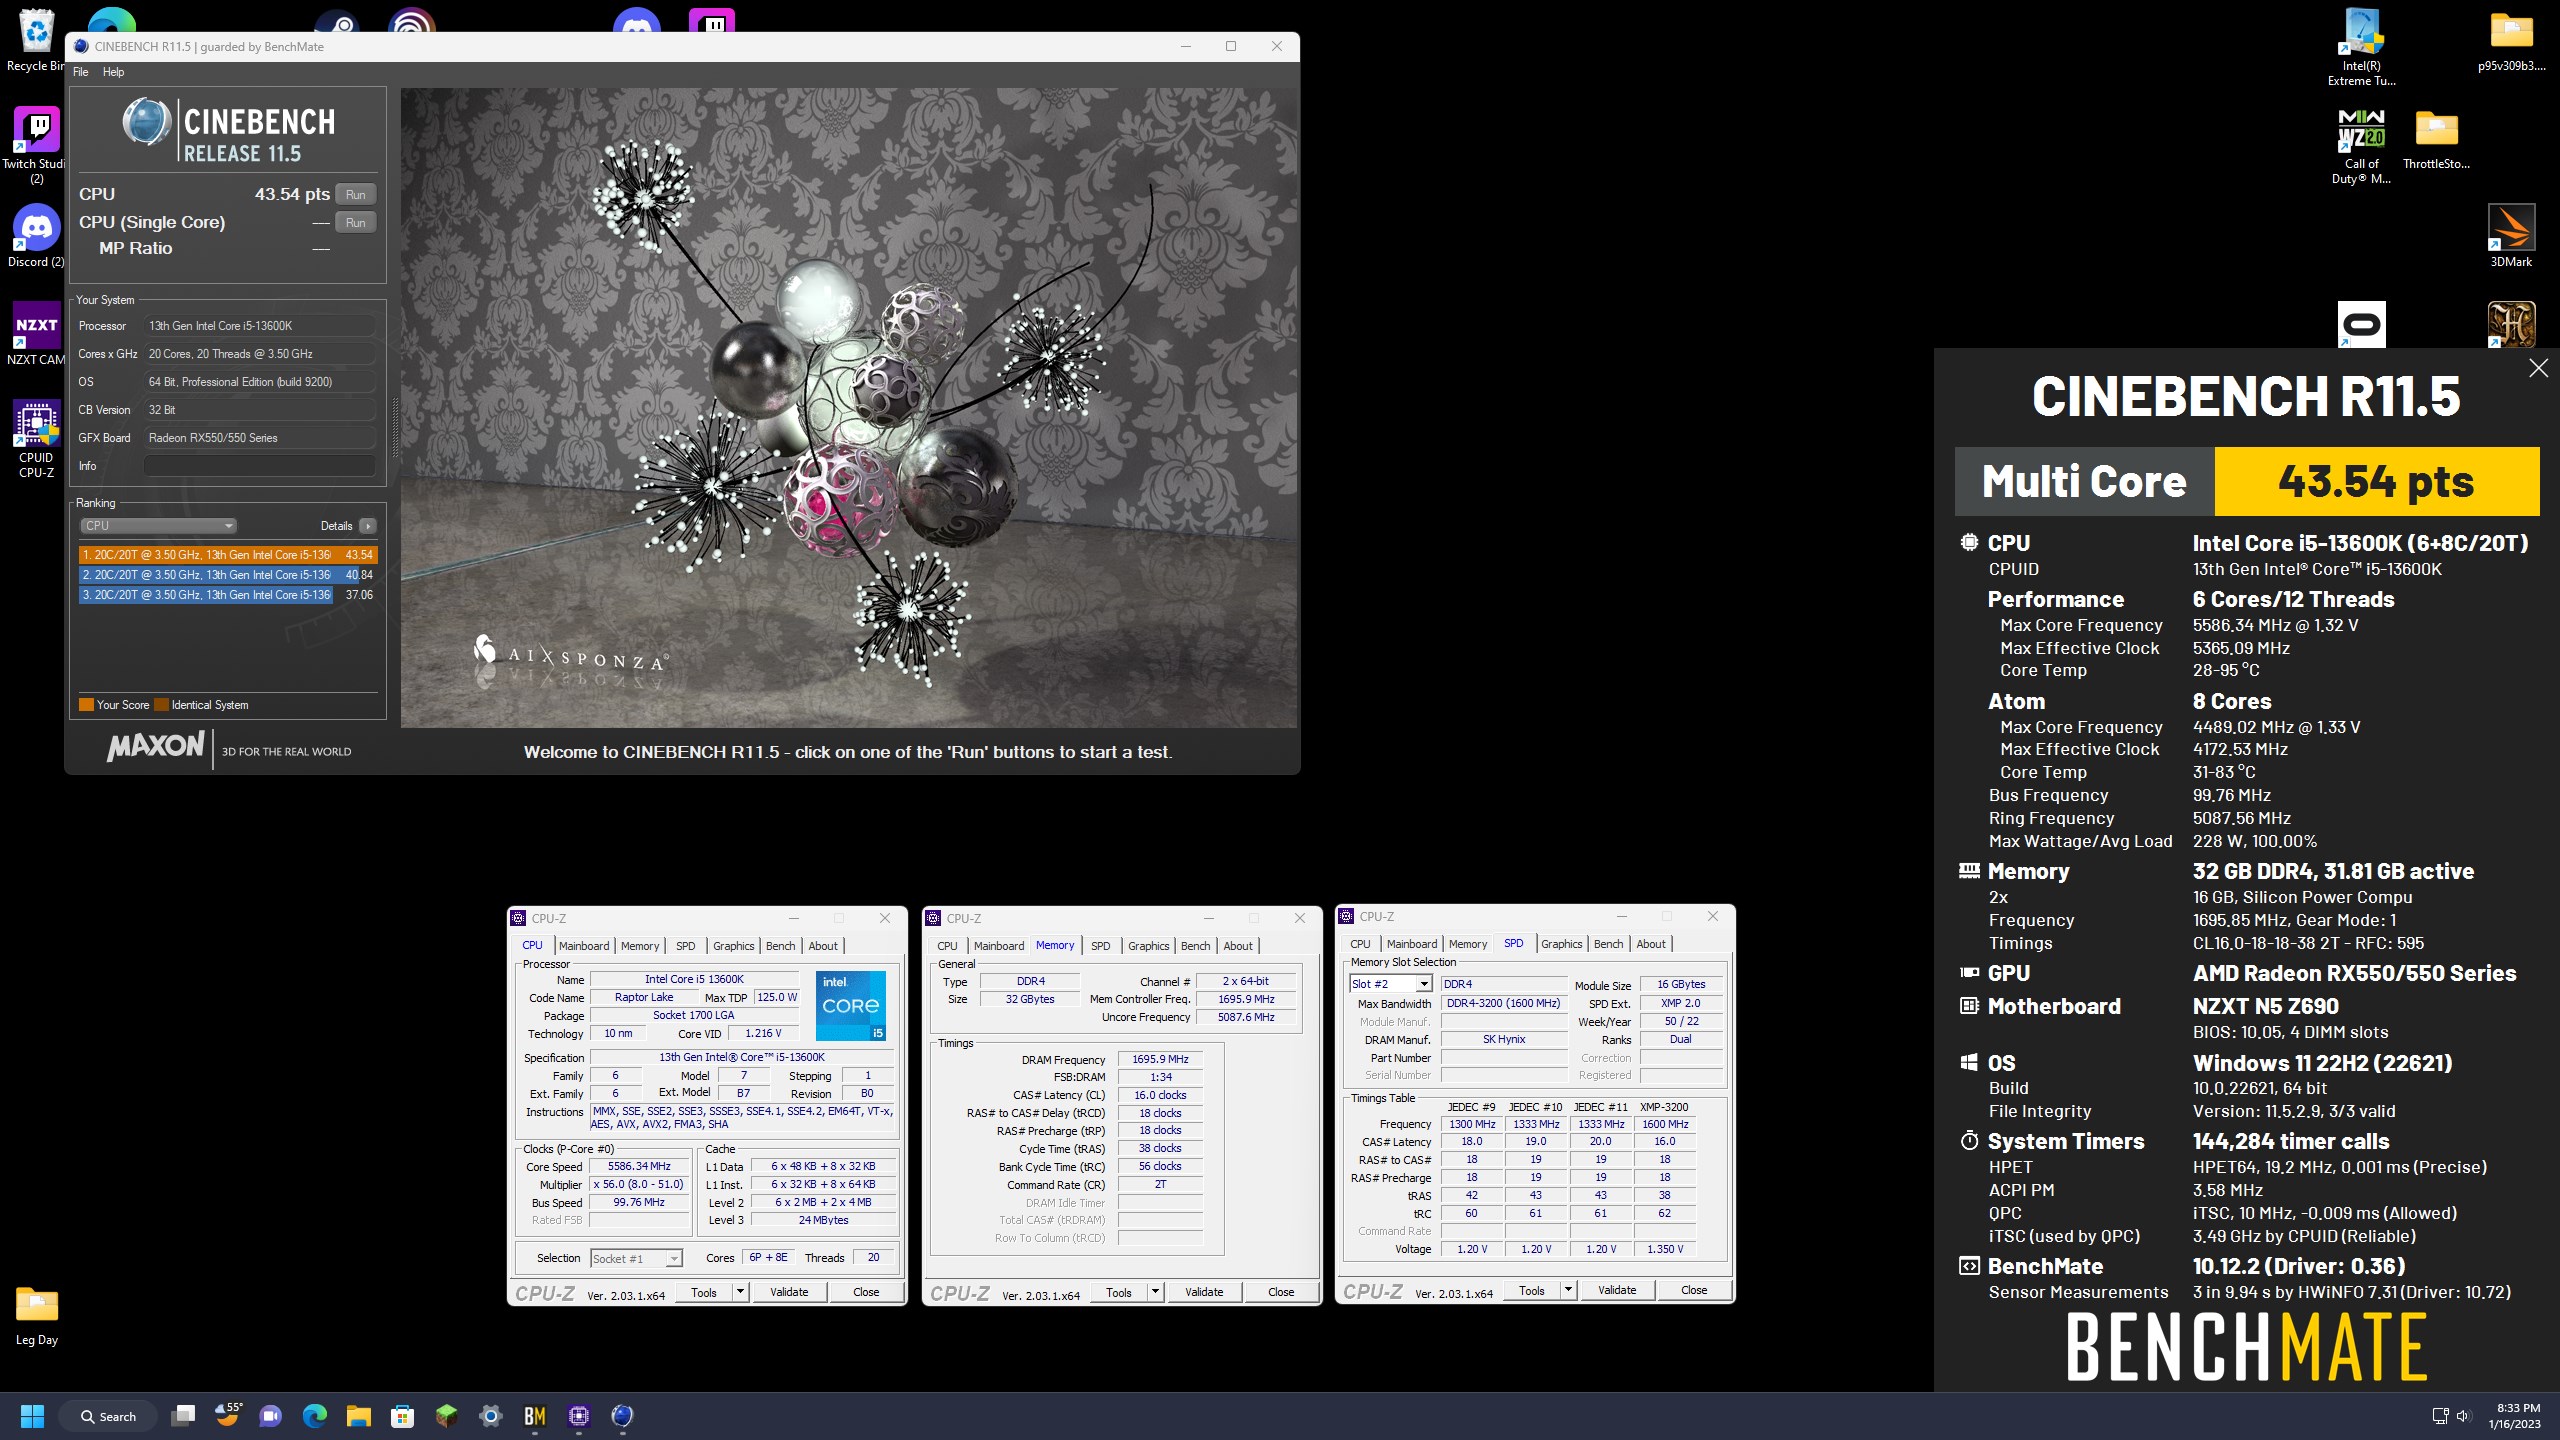Run the CPU multi-core test
This screenshot has height=1440, width=2560.
click(x=356, y=194)
